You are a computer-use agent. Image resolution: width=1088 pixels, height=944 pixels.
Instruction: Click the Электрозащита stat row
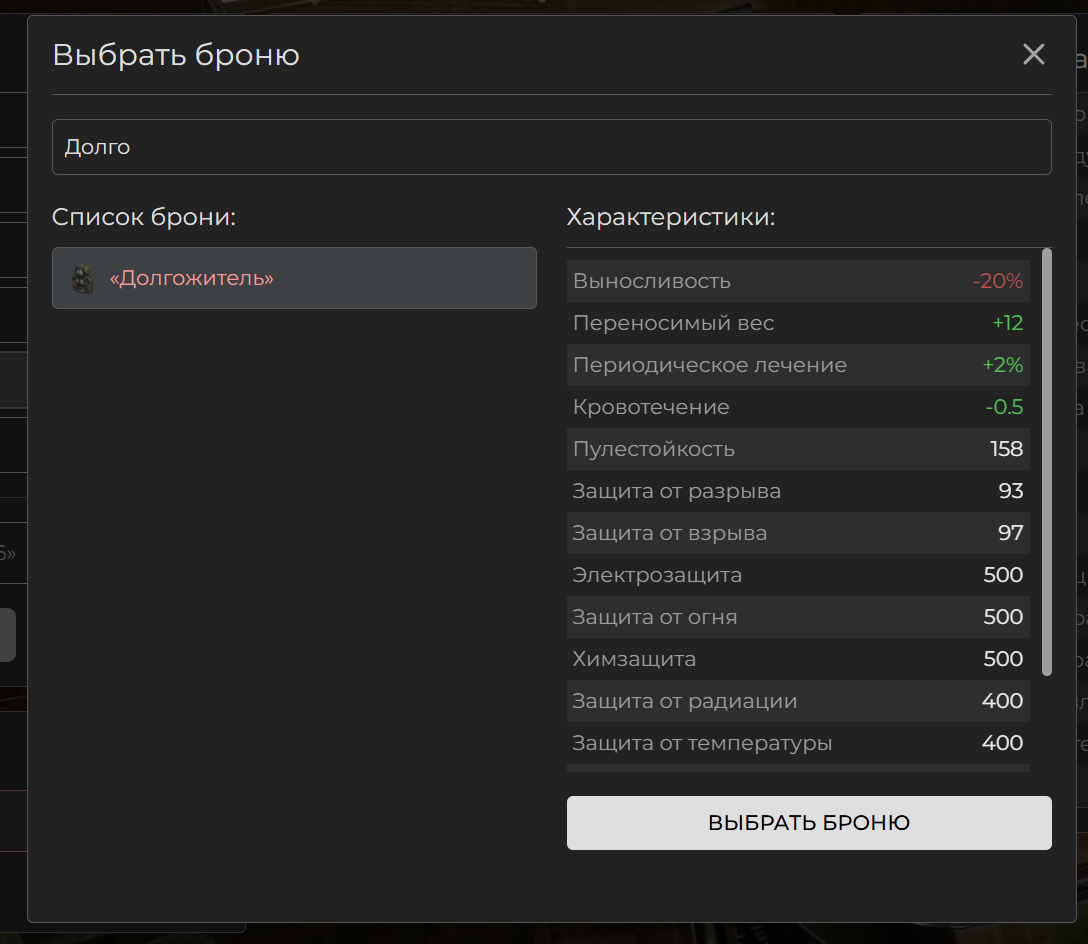point(798,575)
